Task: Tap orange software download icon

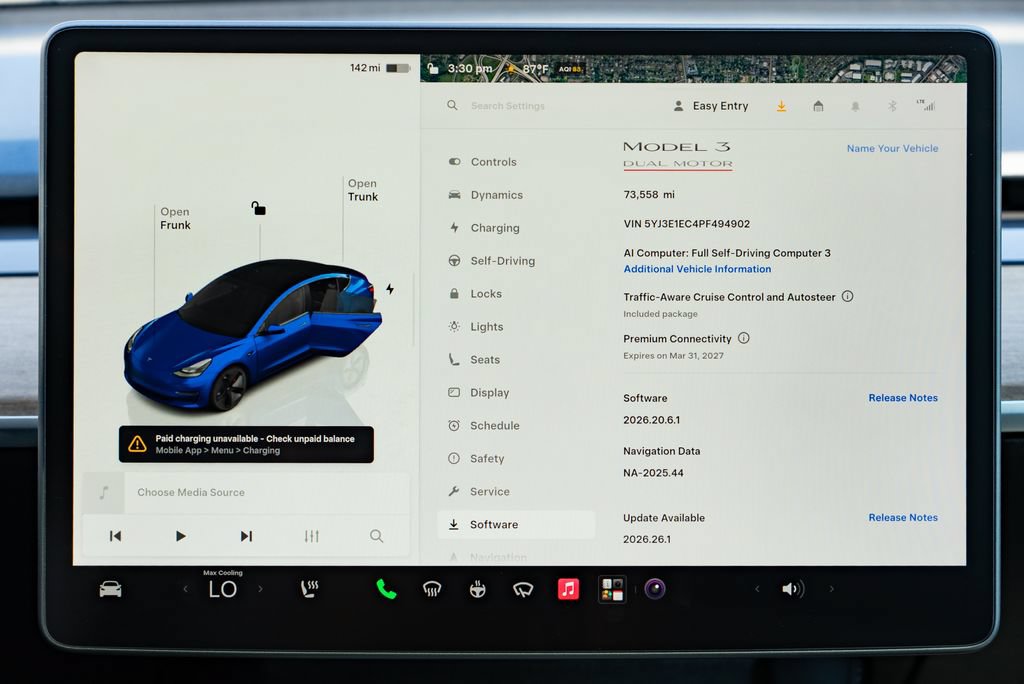Action: 781,106
